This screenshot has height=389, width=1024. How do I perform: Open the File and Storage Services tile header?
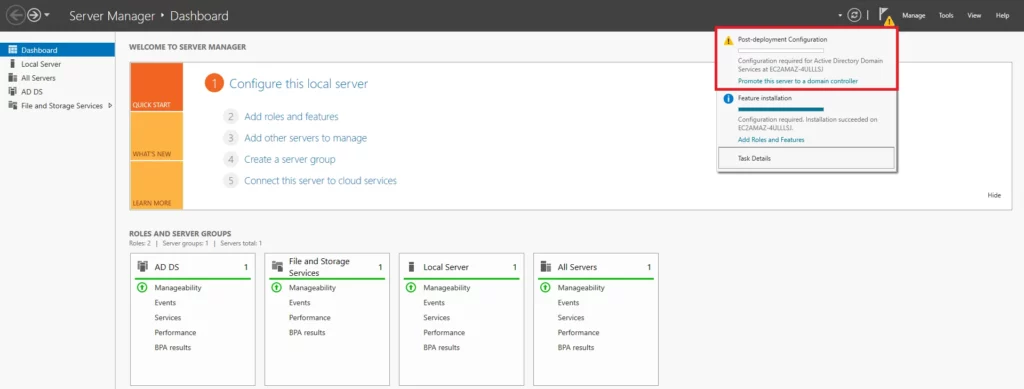(328, 267)
